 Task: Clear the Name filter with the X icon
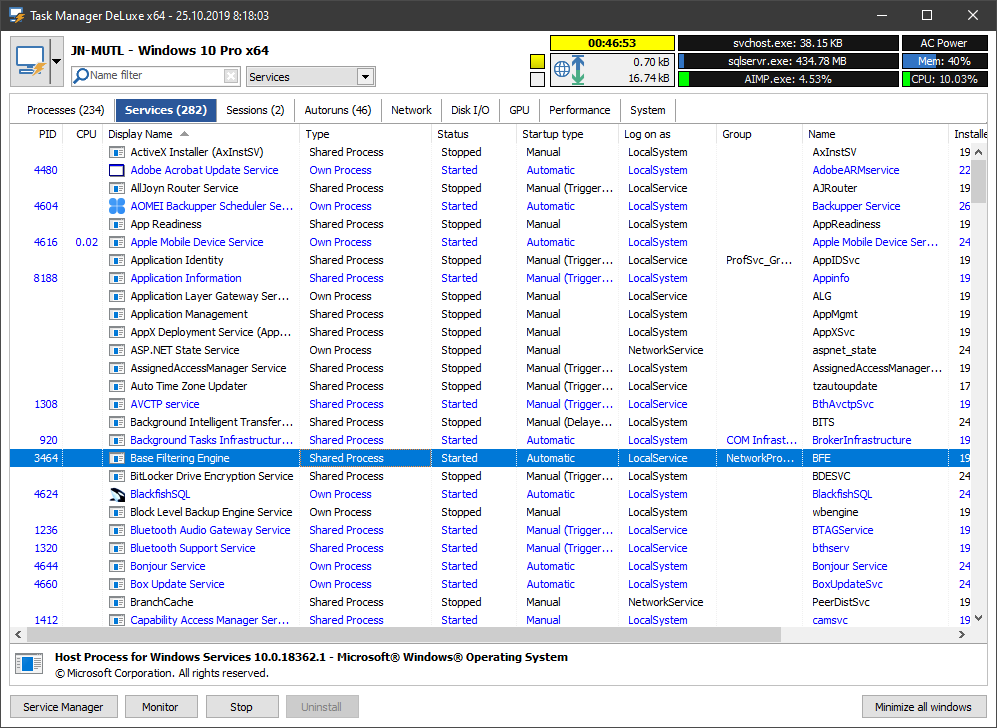coord(231,76)
